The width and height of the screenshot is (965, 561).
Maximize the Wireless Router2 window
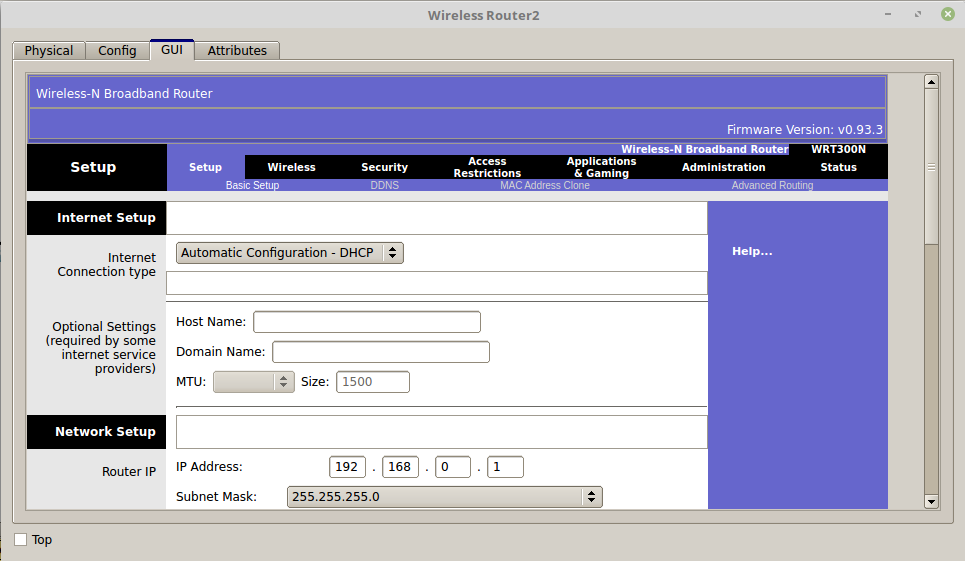click(x=918, y=14)
